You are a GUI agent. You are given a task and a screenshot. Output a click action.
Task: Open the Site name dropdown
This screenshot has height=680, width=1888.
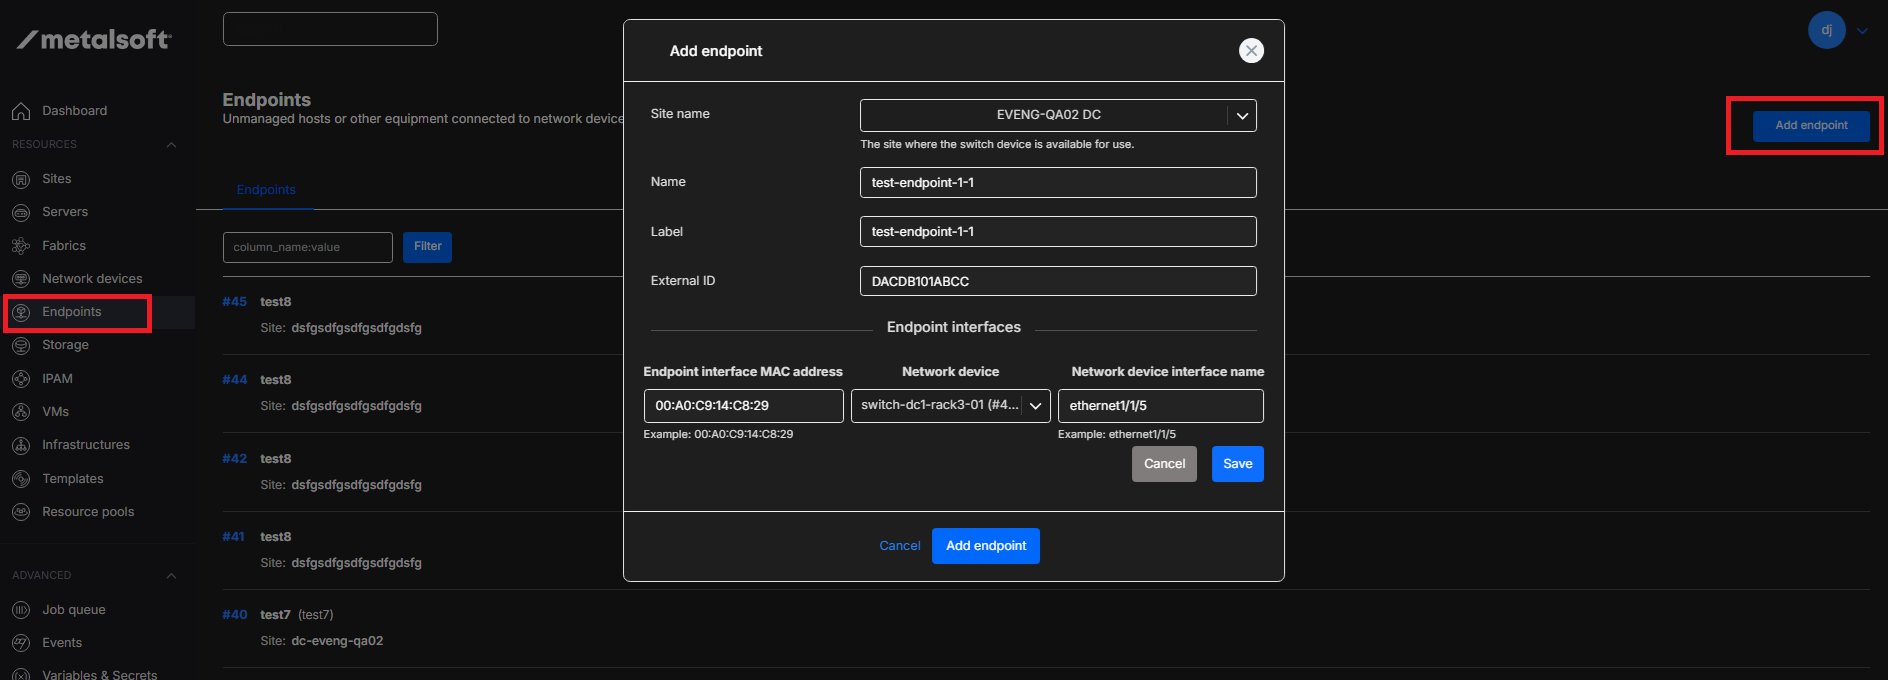pyautogui.click(x=1242, y=116)
